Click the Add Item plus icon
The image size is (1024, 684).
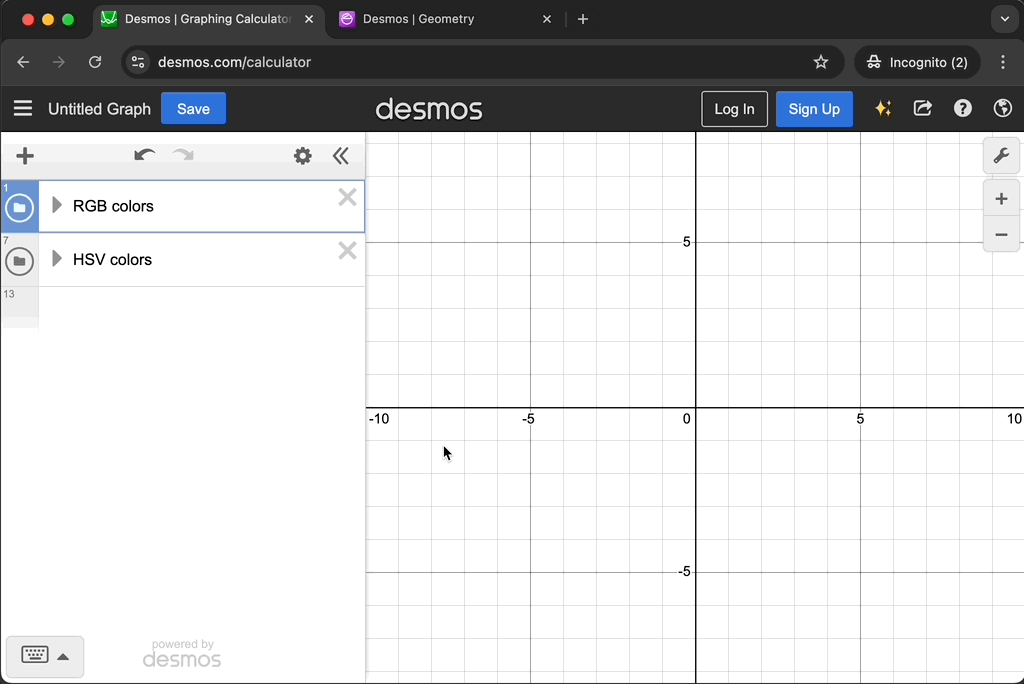26,156
